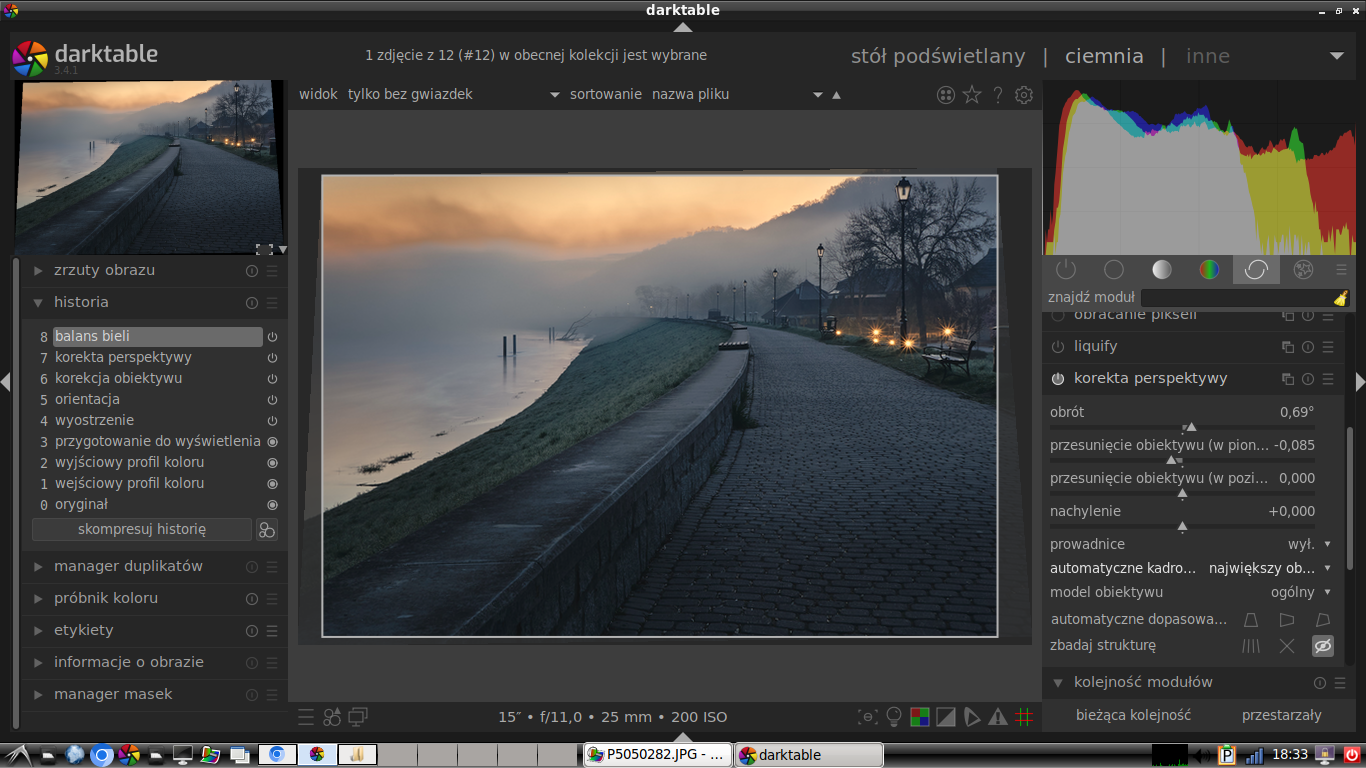Open second window display icon
This screenshot has height=768, width=1366.
coord(358,717)
